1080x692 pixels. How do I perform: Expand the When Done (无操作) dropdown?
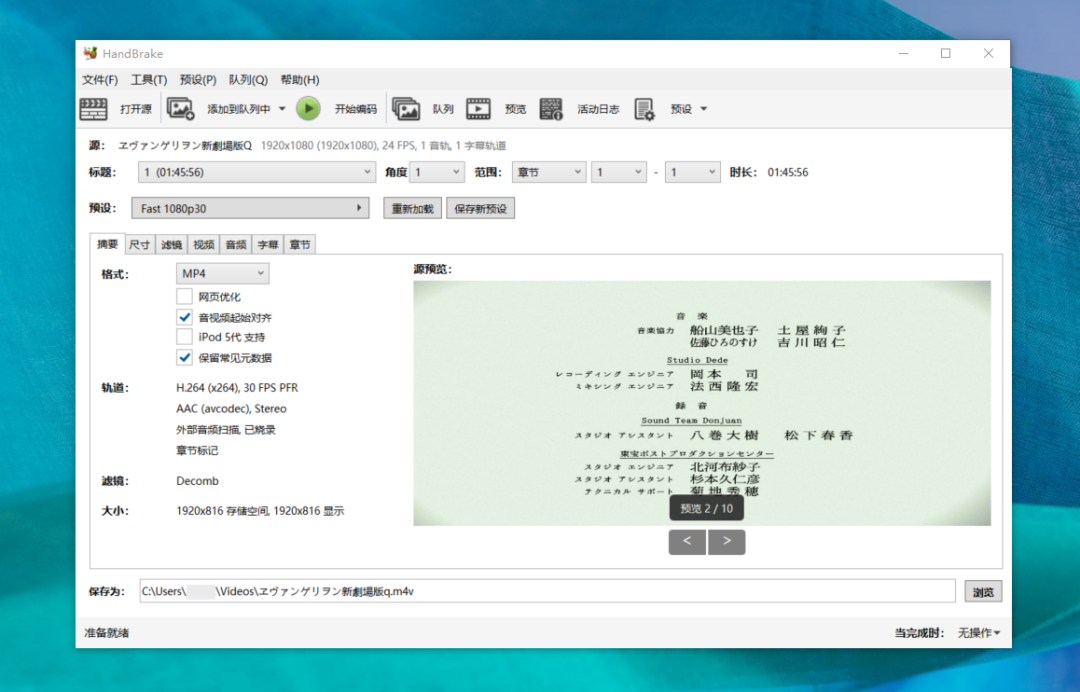979,633
